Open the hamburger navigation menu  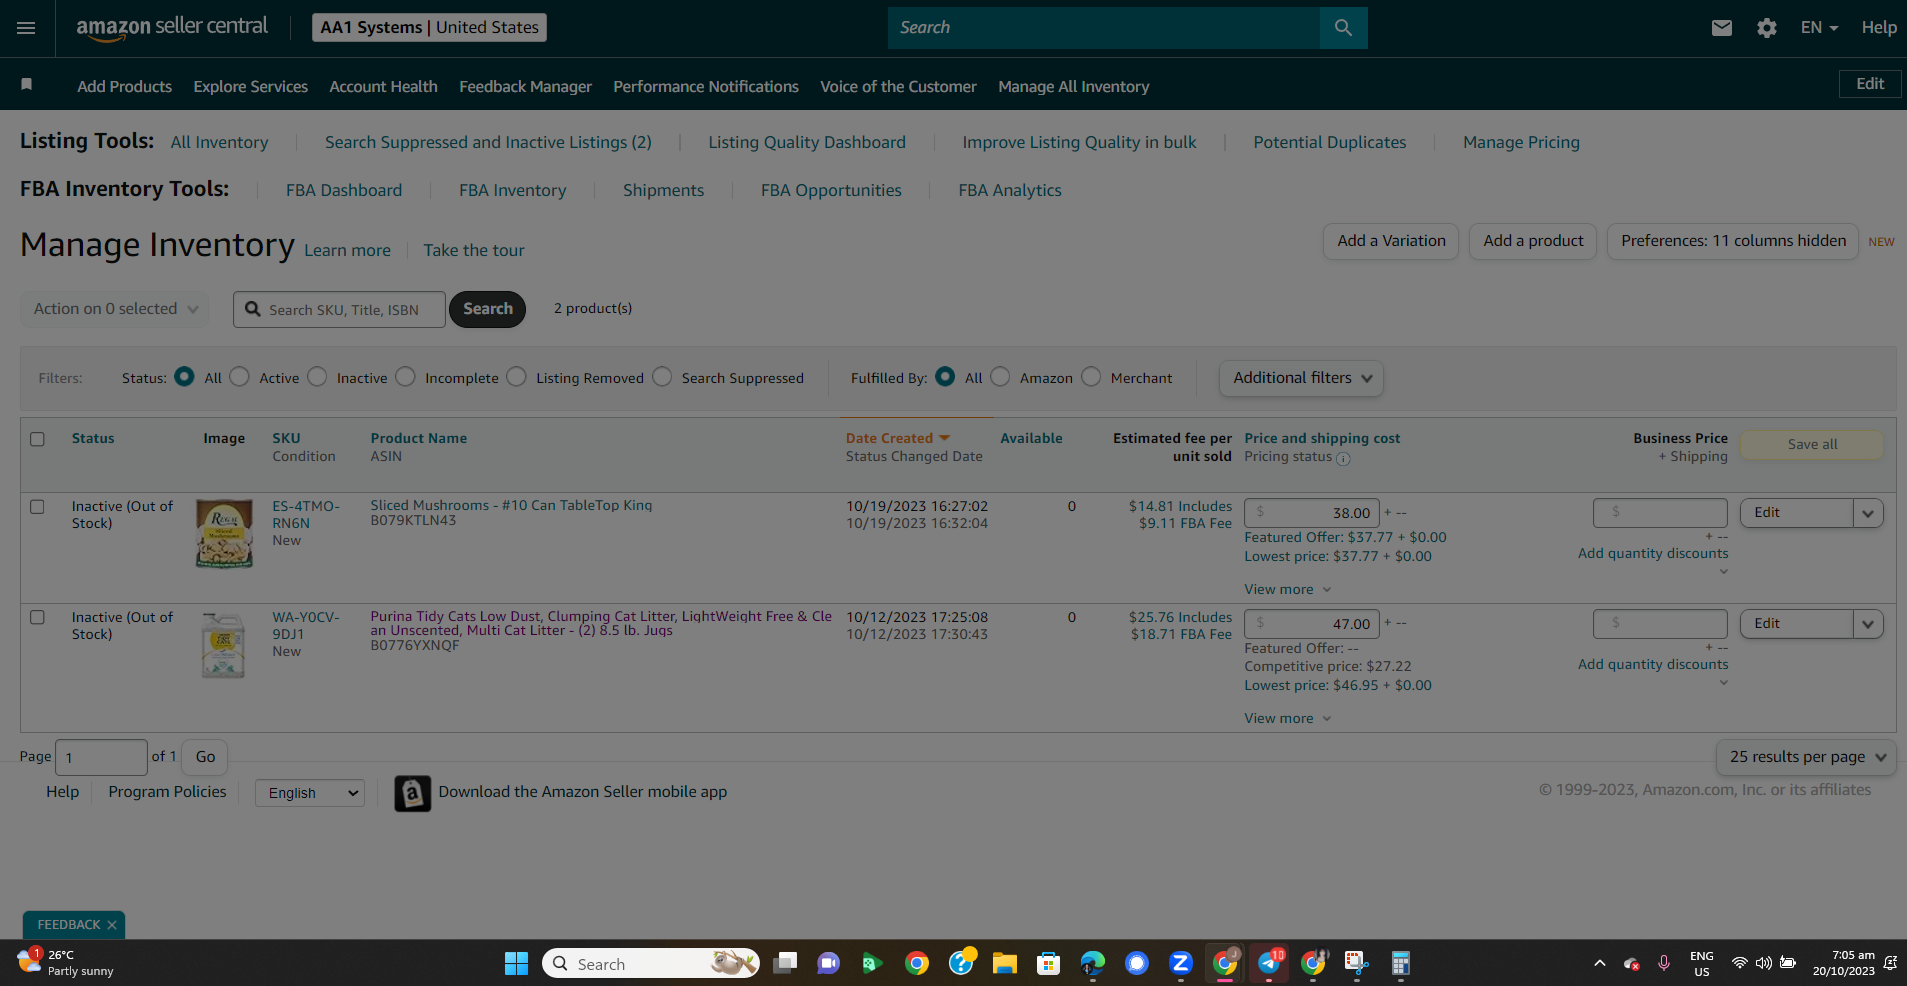[26, 28]
